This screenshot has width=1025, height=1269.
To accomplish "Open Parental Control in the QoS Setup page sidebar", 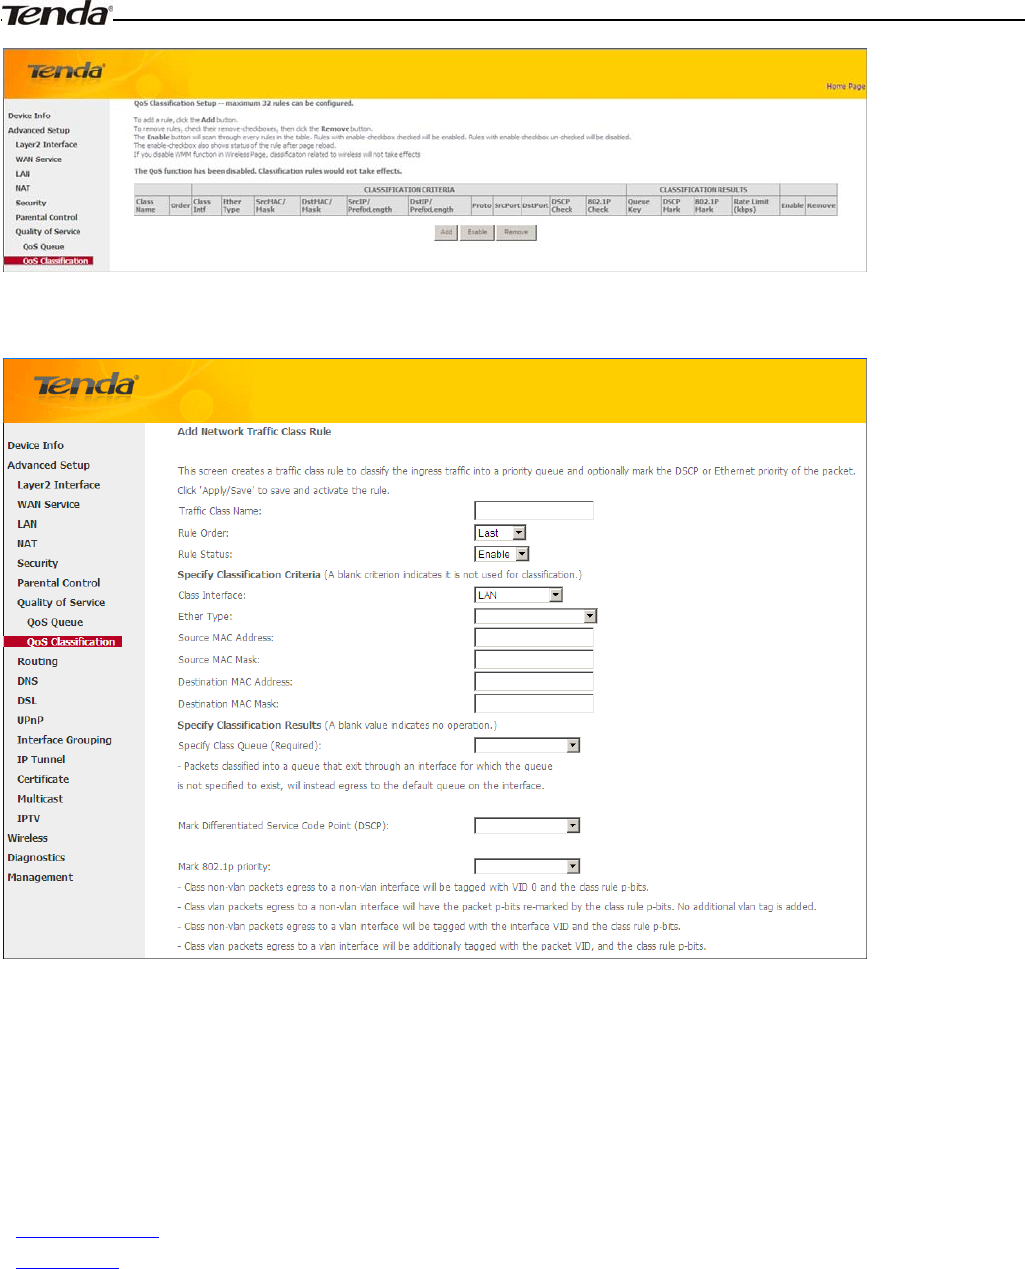I will coord(46,218).
